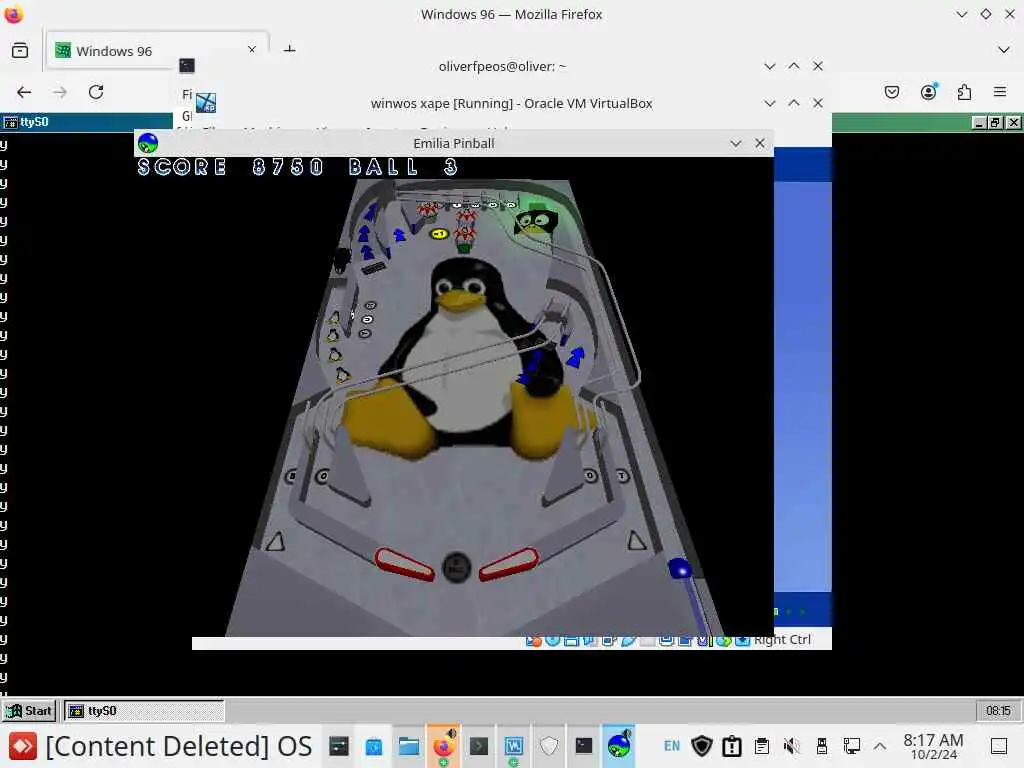Image resolution: width=1024 pixels, height=768 pixels.
Task: Close the Windows 96 browser tab
Action: tap(252, 50)
